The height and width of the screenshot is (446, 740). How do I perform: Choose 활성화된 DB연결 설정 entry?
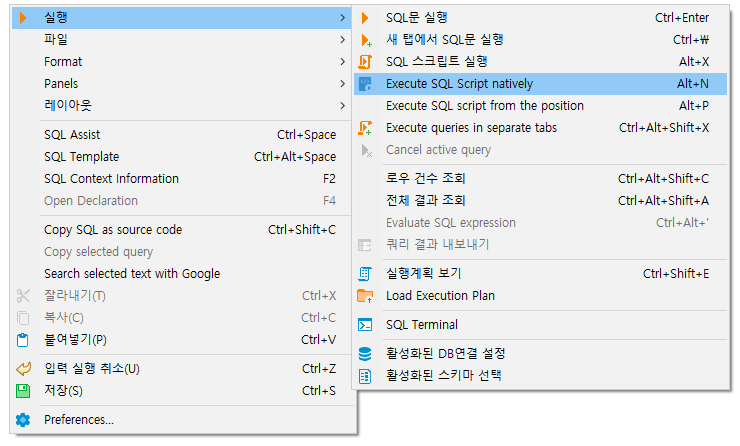click(x=540, y=354)
